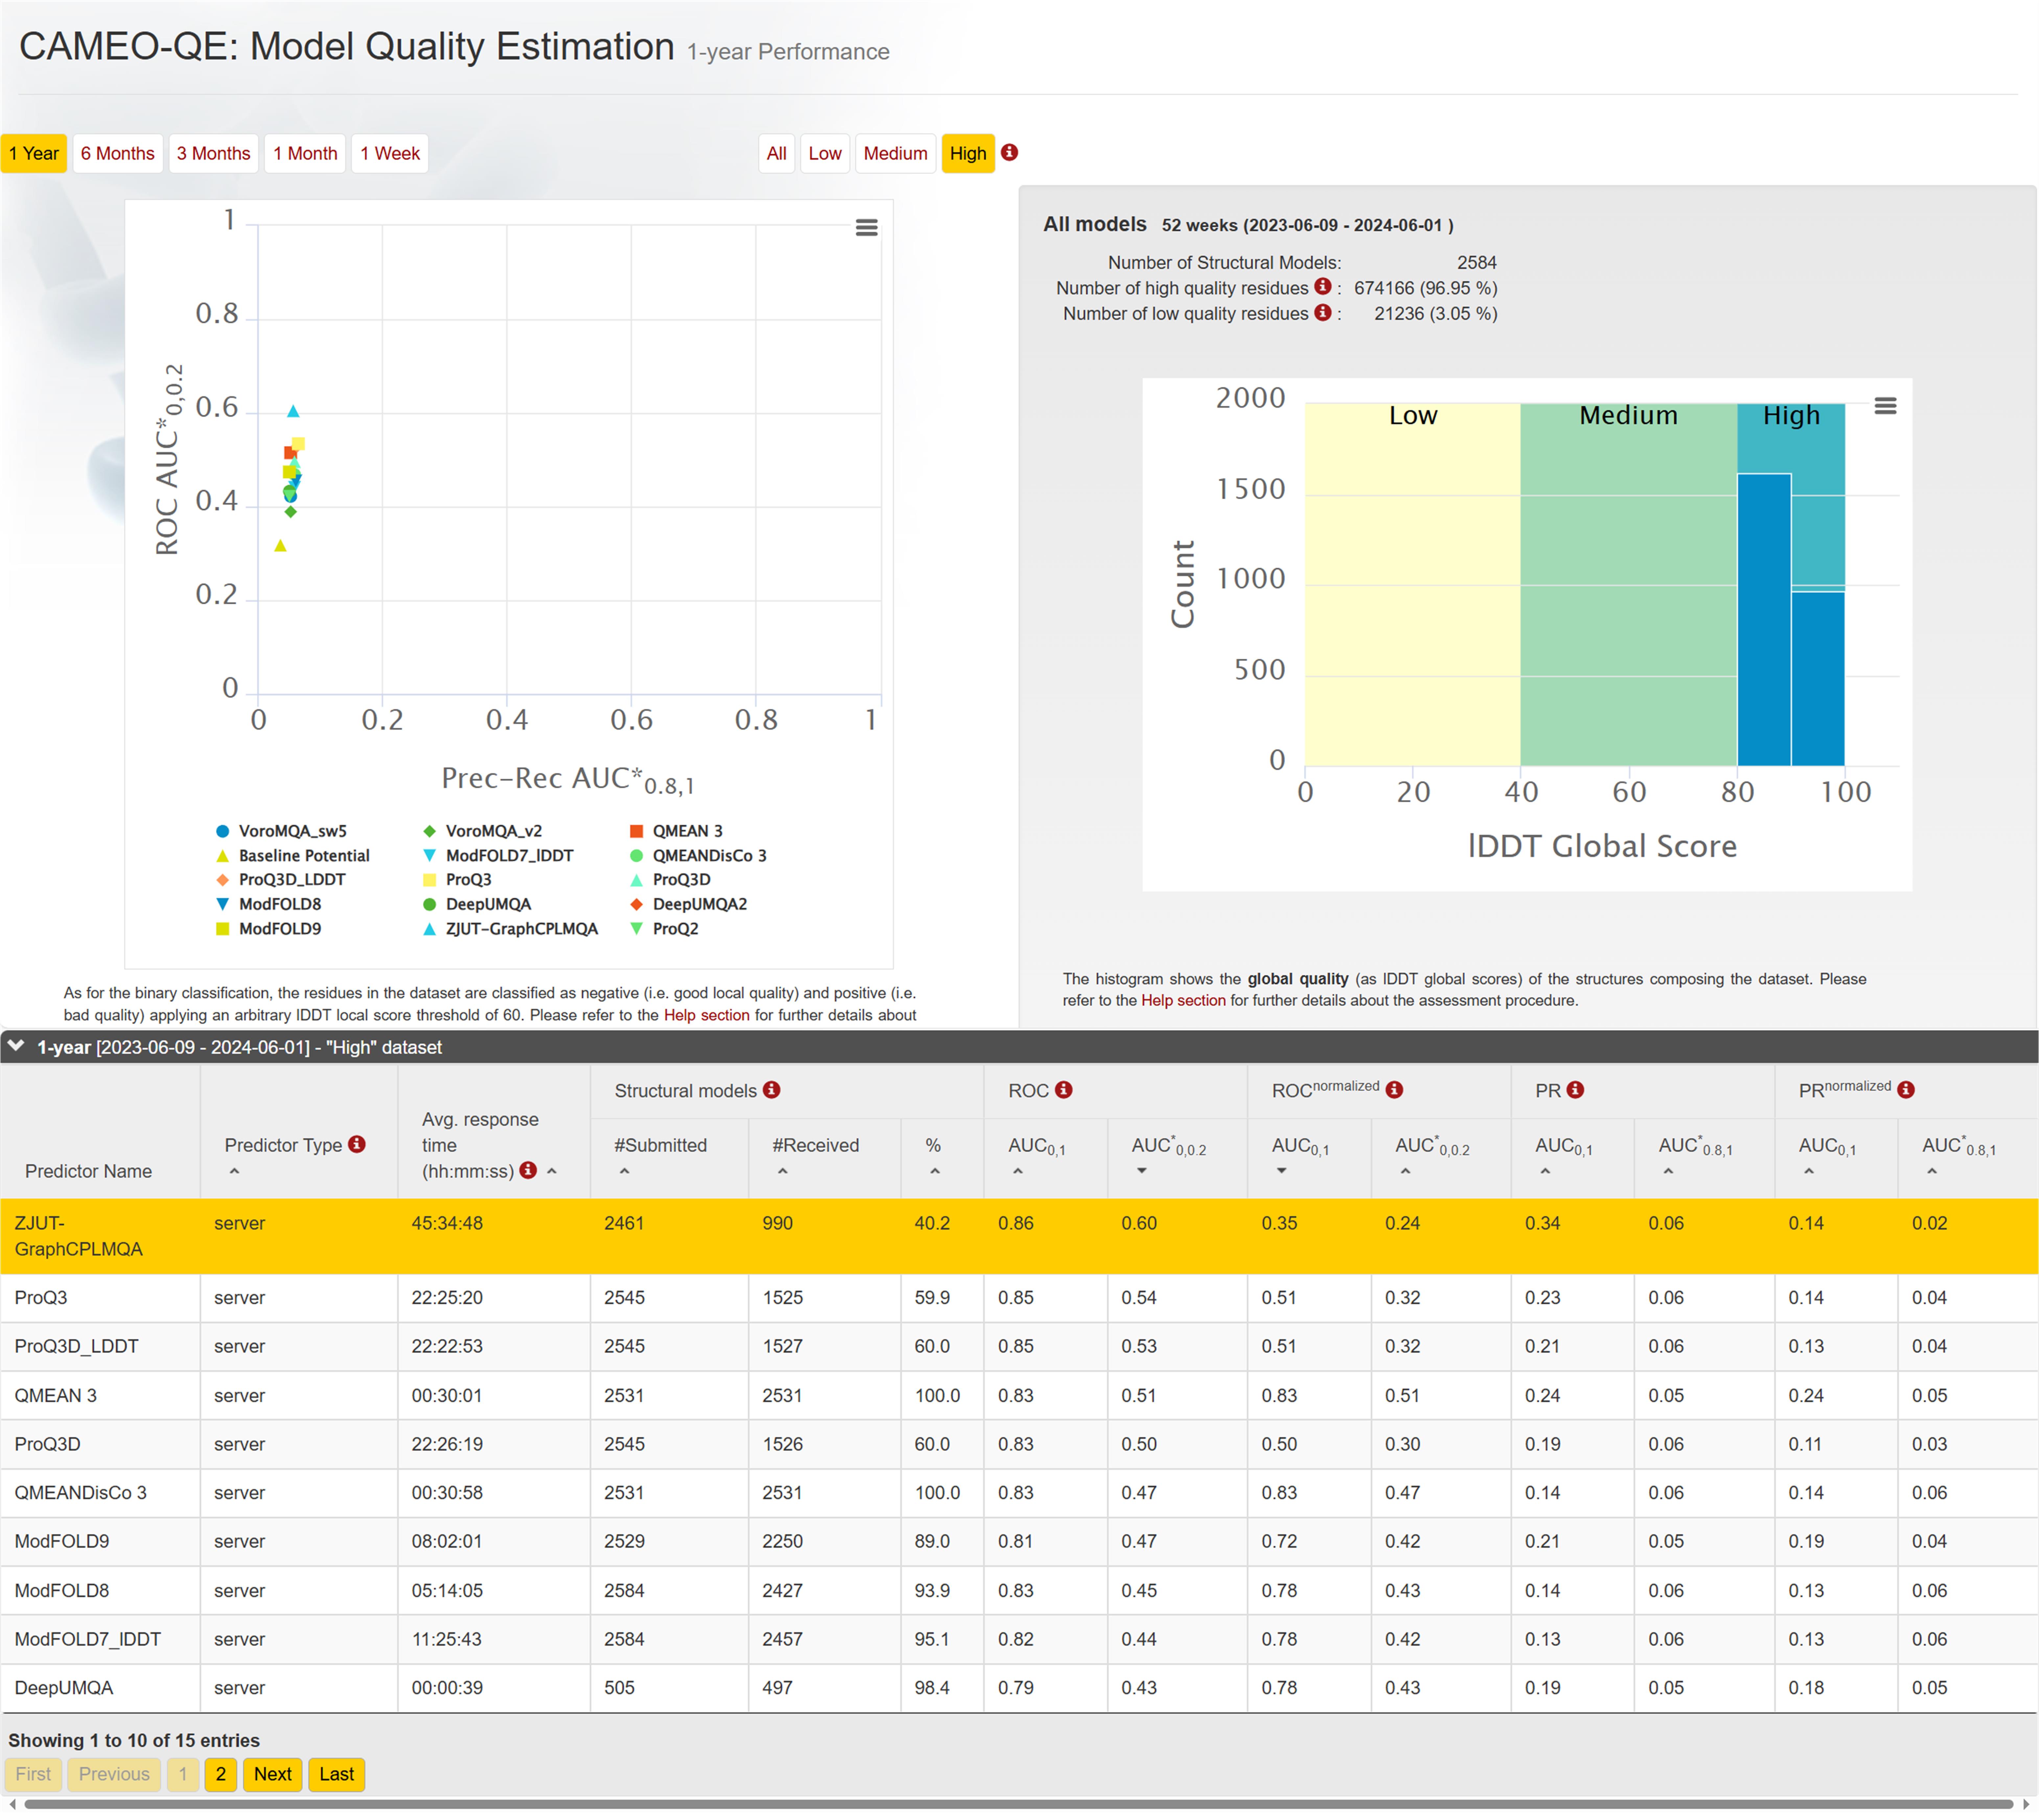Screen dimensions: 2039x1820
Task: Select the ZJUT-GraphCPLMQA table row
Action: pyautogui.click(x=1019, y=1236)
